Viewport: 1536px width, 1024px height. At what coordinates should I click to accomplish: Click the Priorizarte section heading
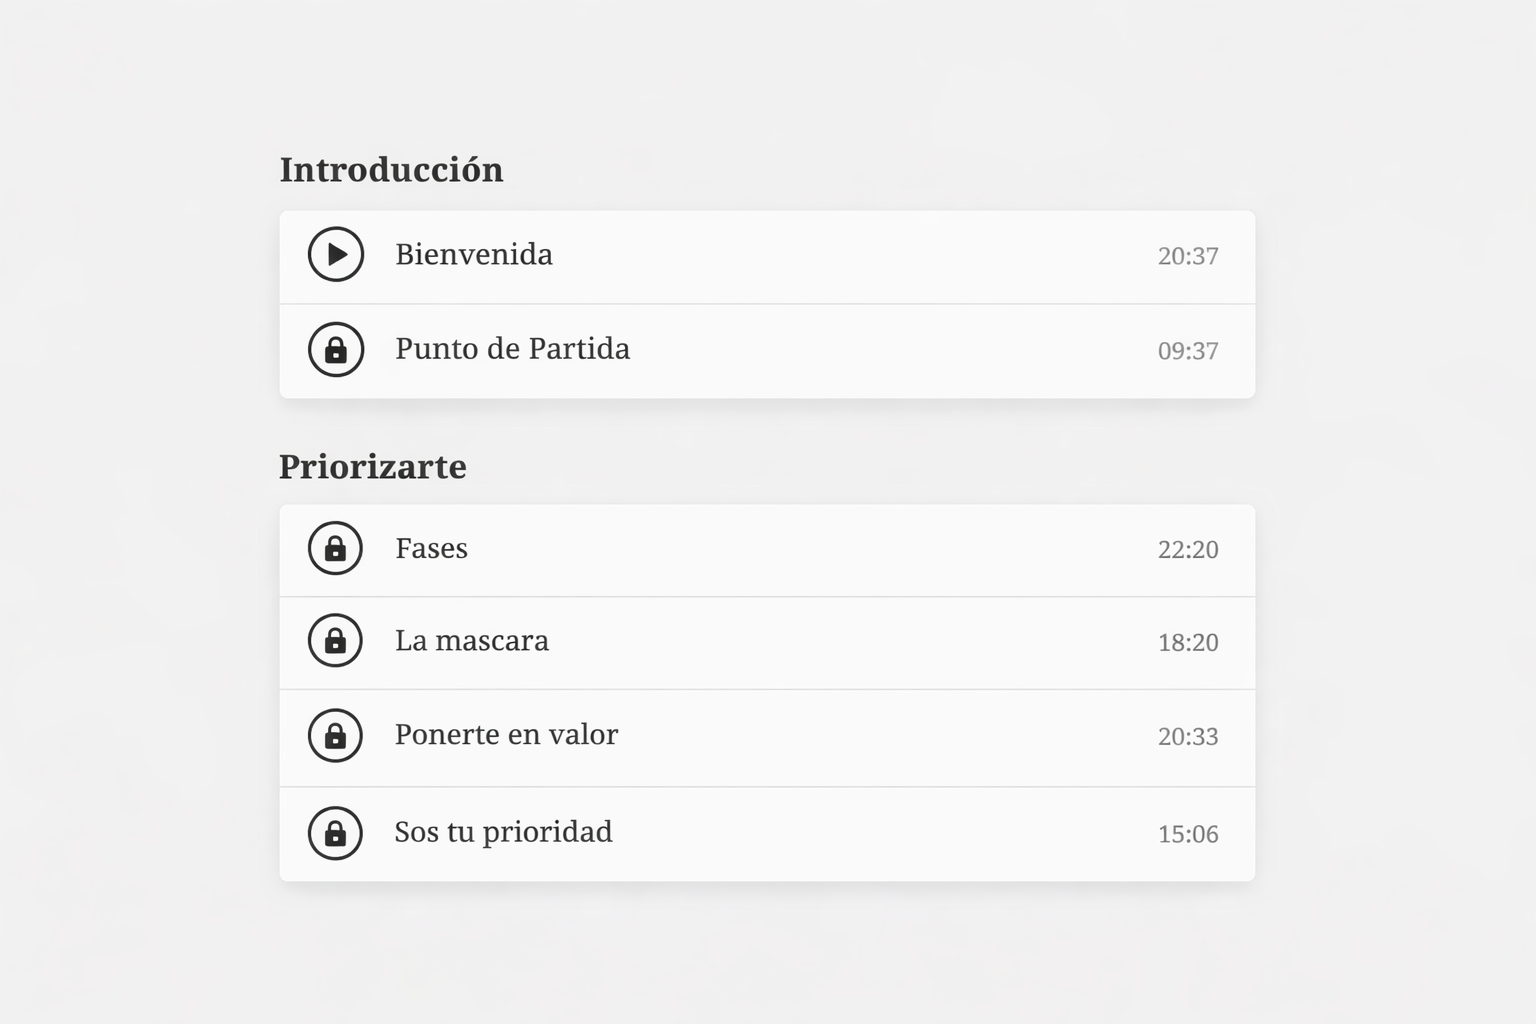[x=373, y=467]
